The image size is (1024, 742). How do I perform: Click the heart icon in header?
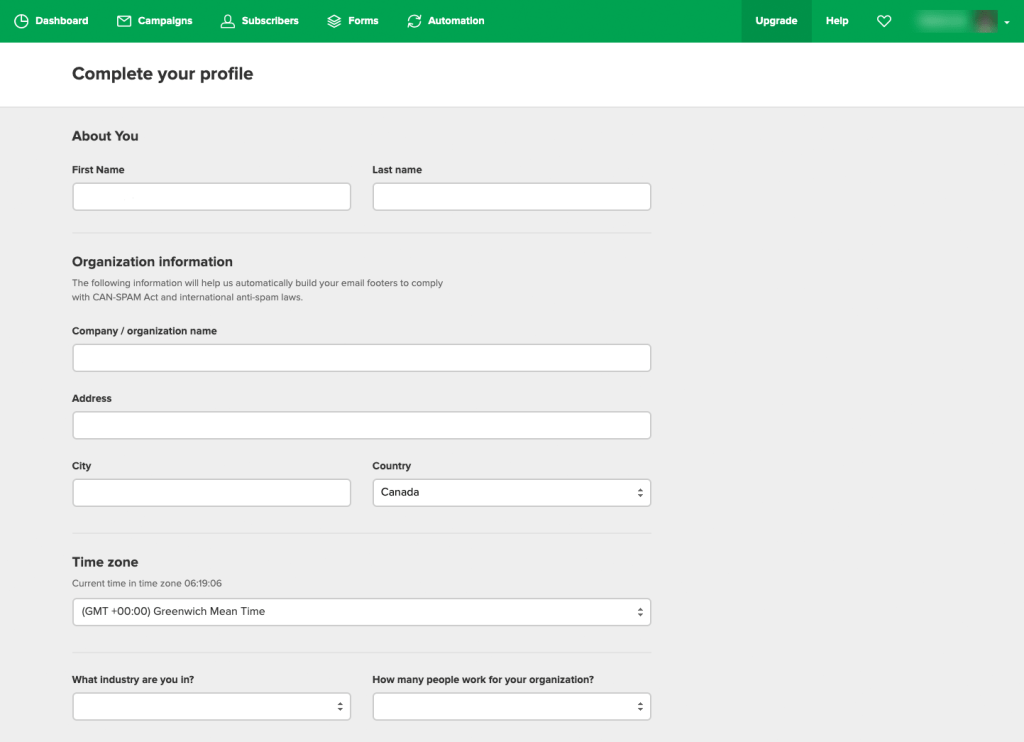pyautogui.click(x=884, y=21)
